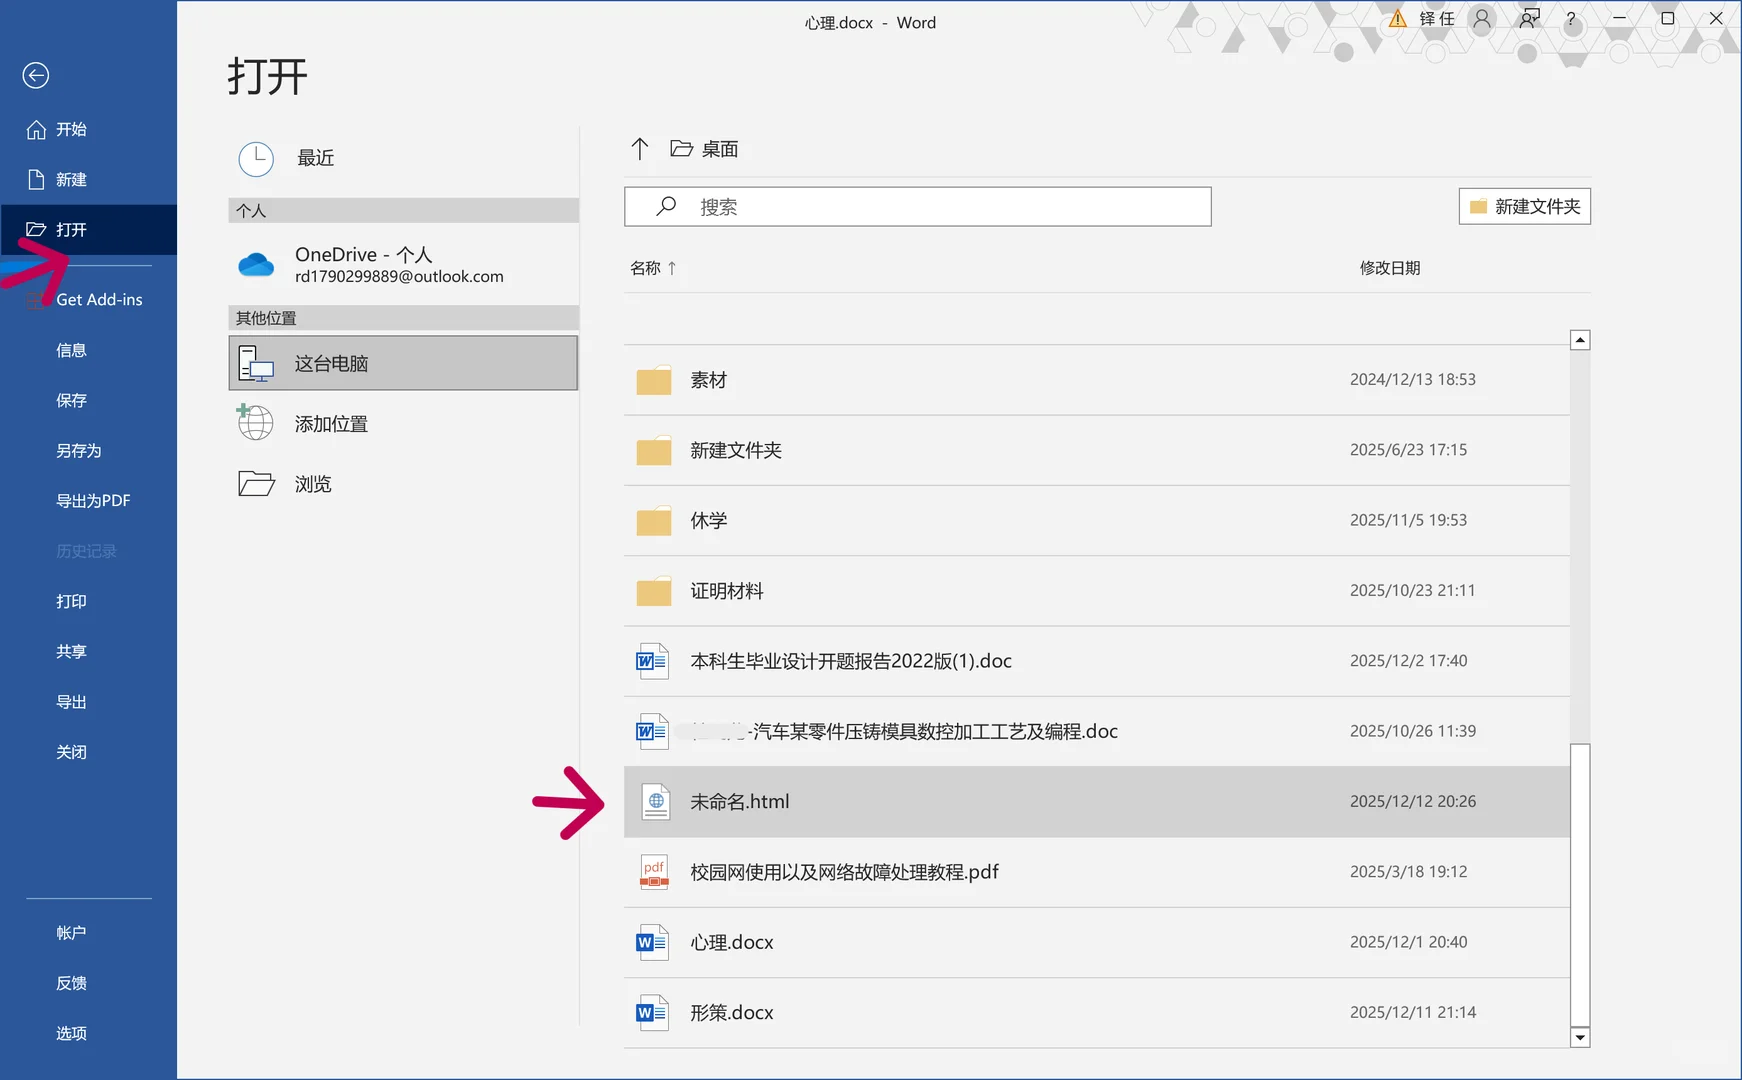Viewport: 1742px width, 1080px height.
Task: Open the 新建 section in sidebar
Action: point(70,180)
